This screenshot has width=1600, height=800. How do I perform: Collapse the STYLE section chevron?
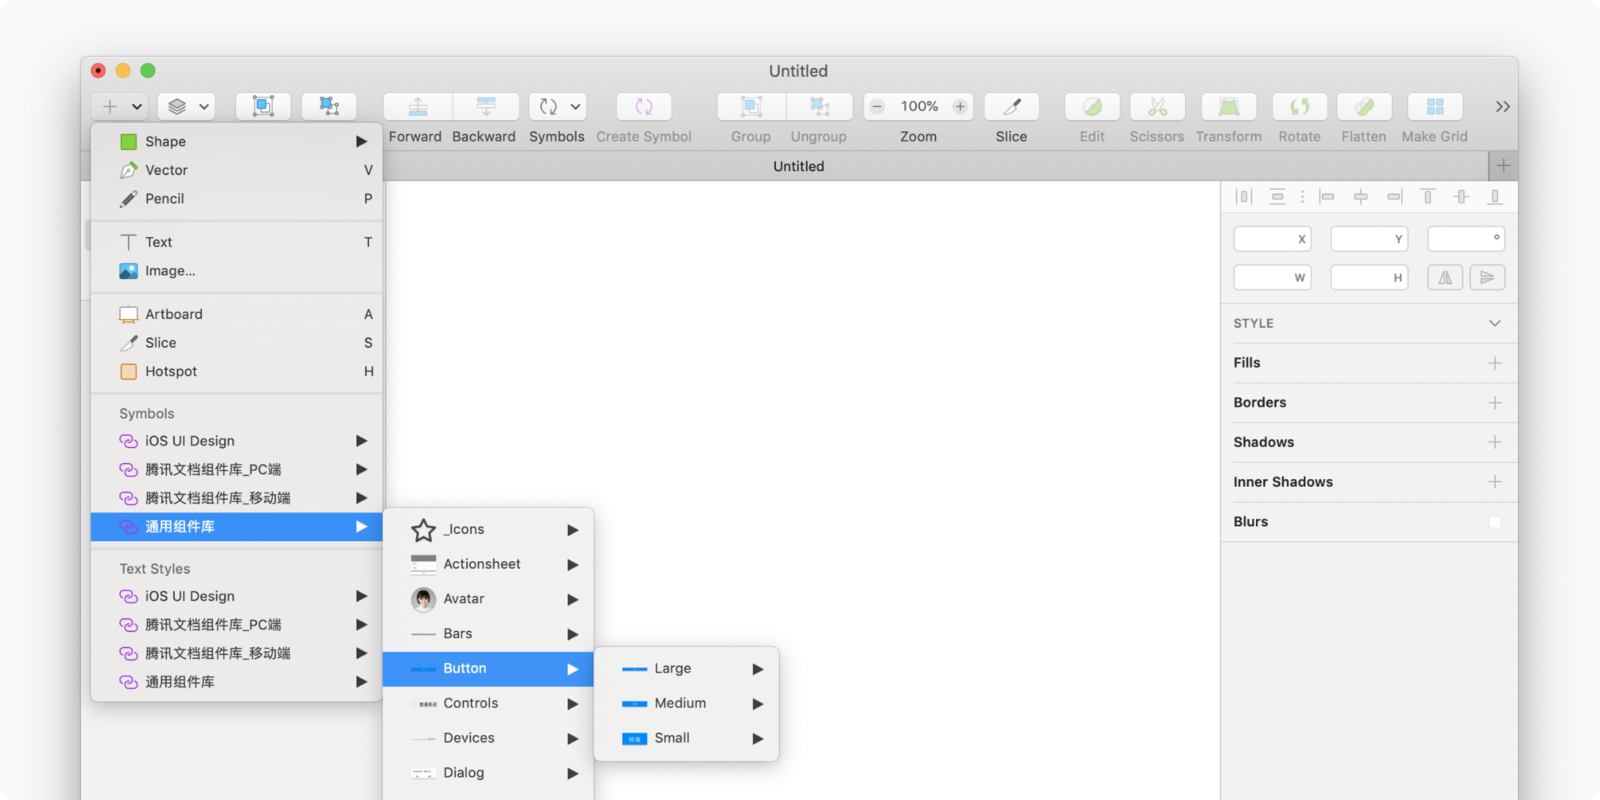pyautogui.click(x=1495, y=323)
